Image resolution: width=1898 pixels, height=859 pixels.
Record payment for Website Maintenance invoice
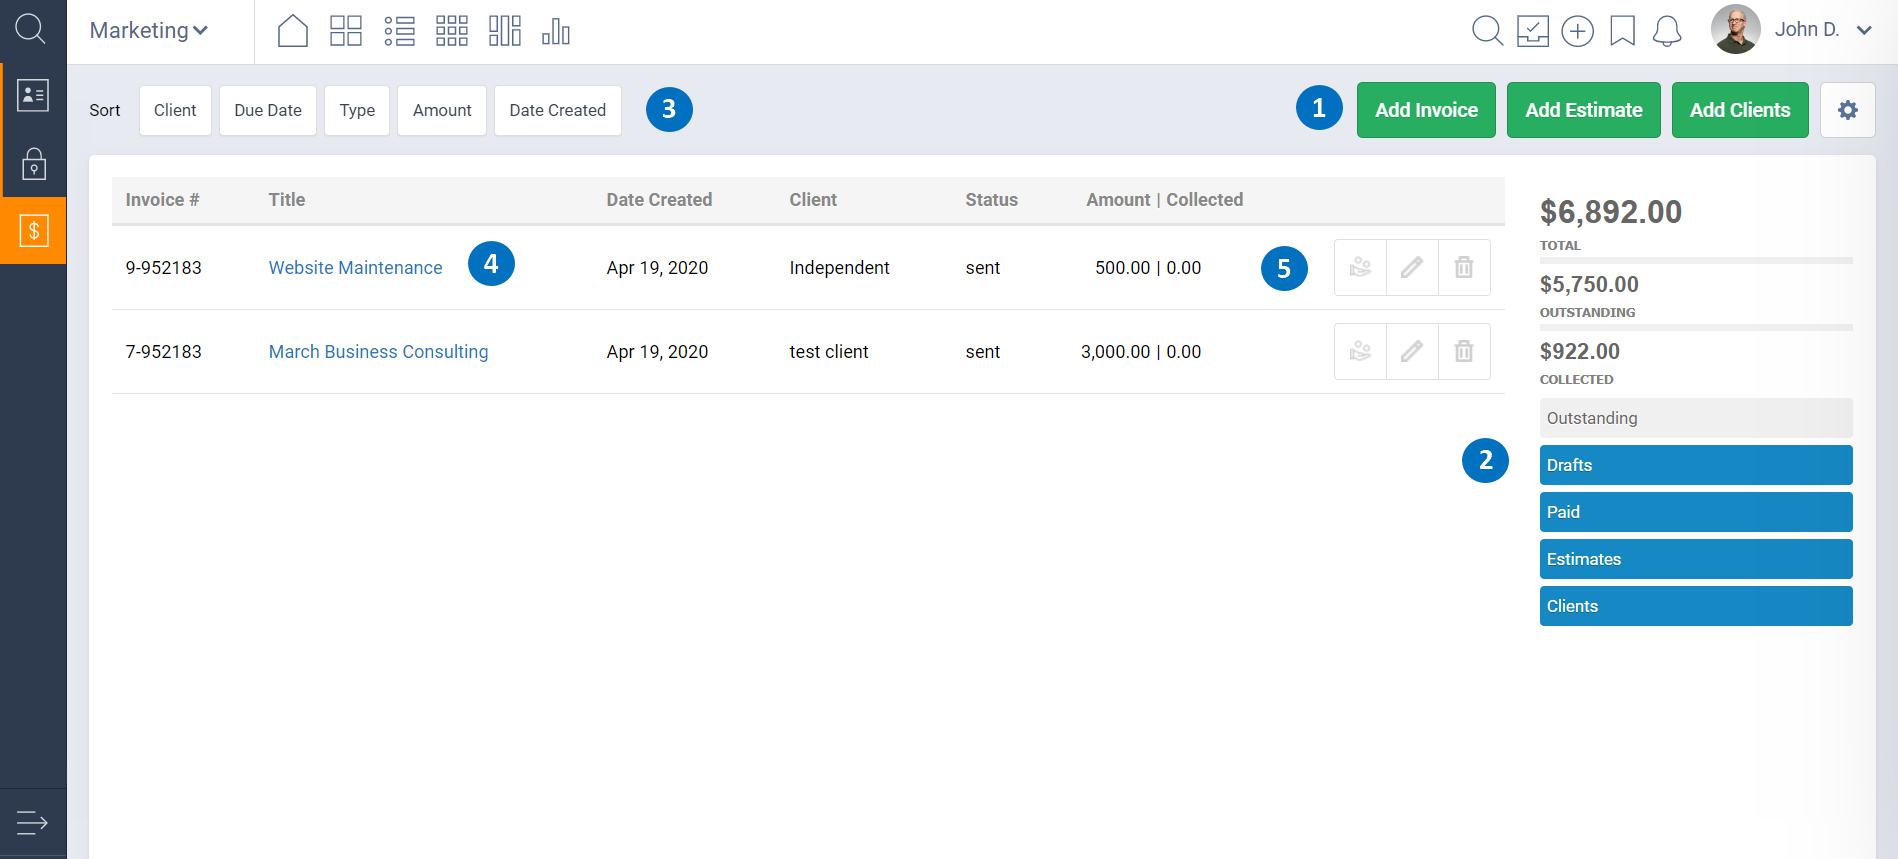pos(1360,268)
